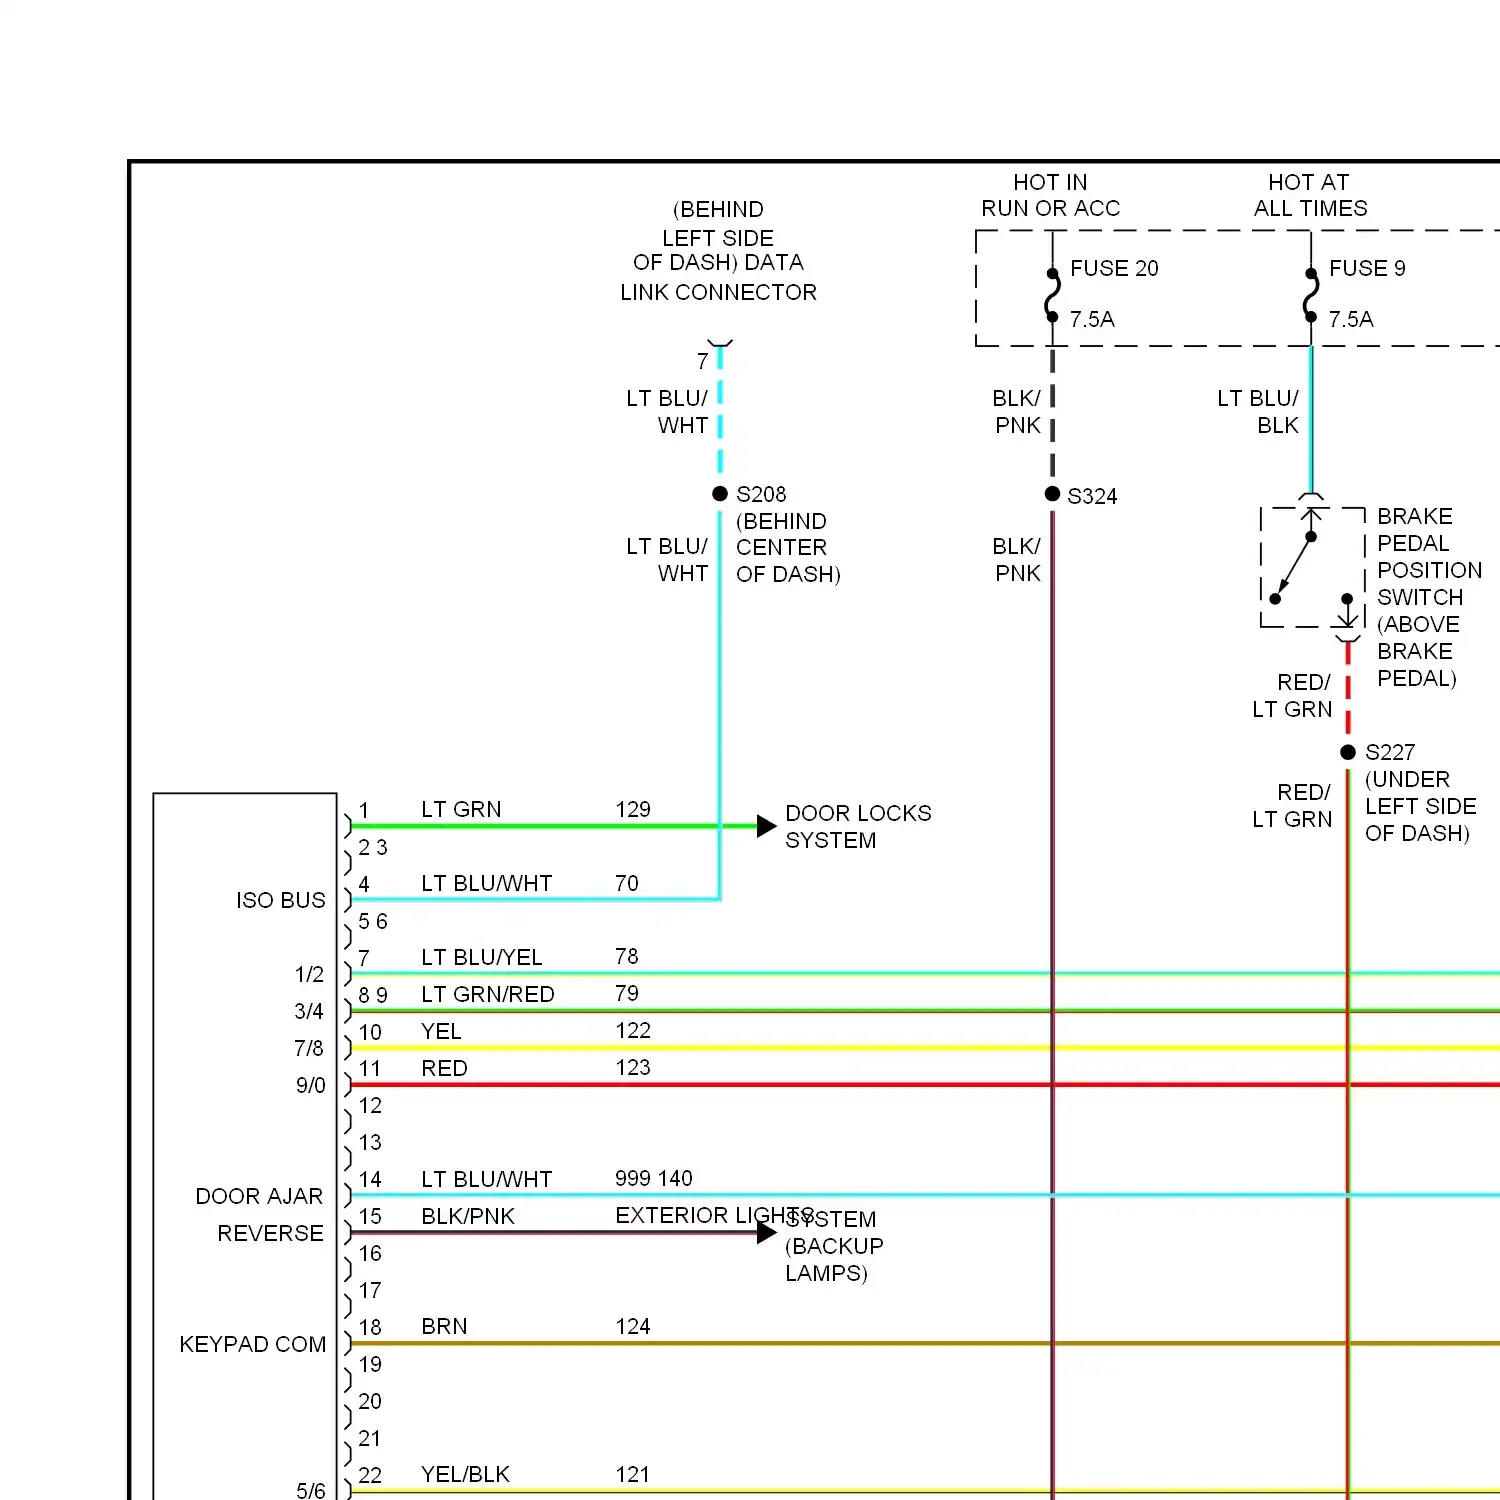Click the BRN wire label on pin 18

[444, 1326]
